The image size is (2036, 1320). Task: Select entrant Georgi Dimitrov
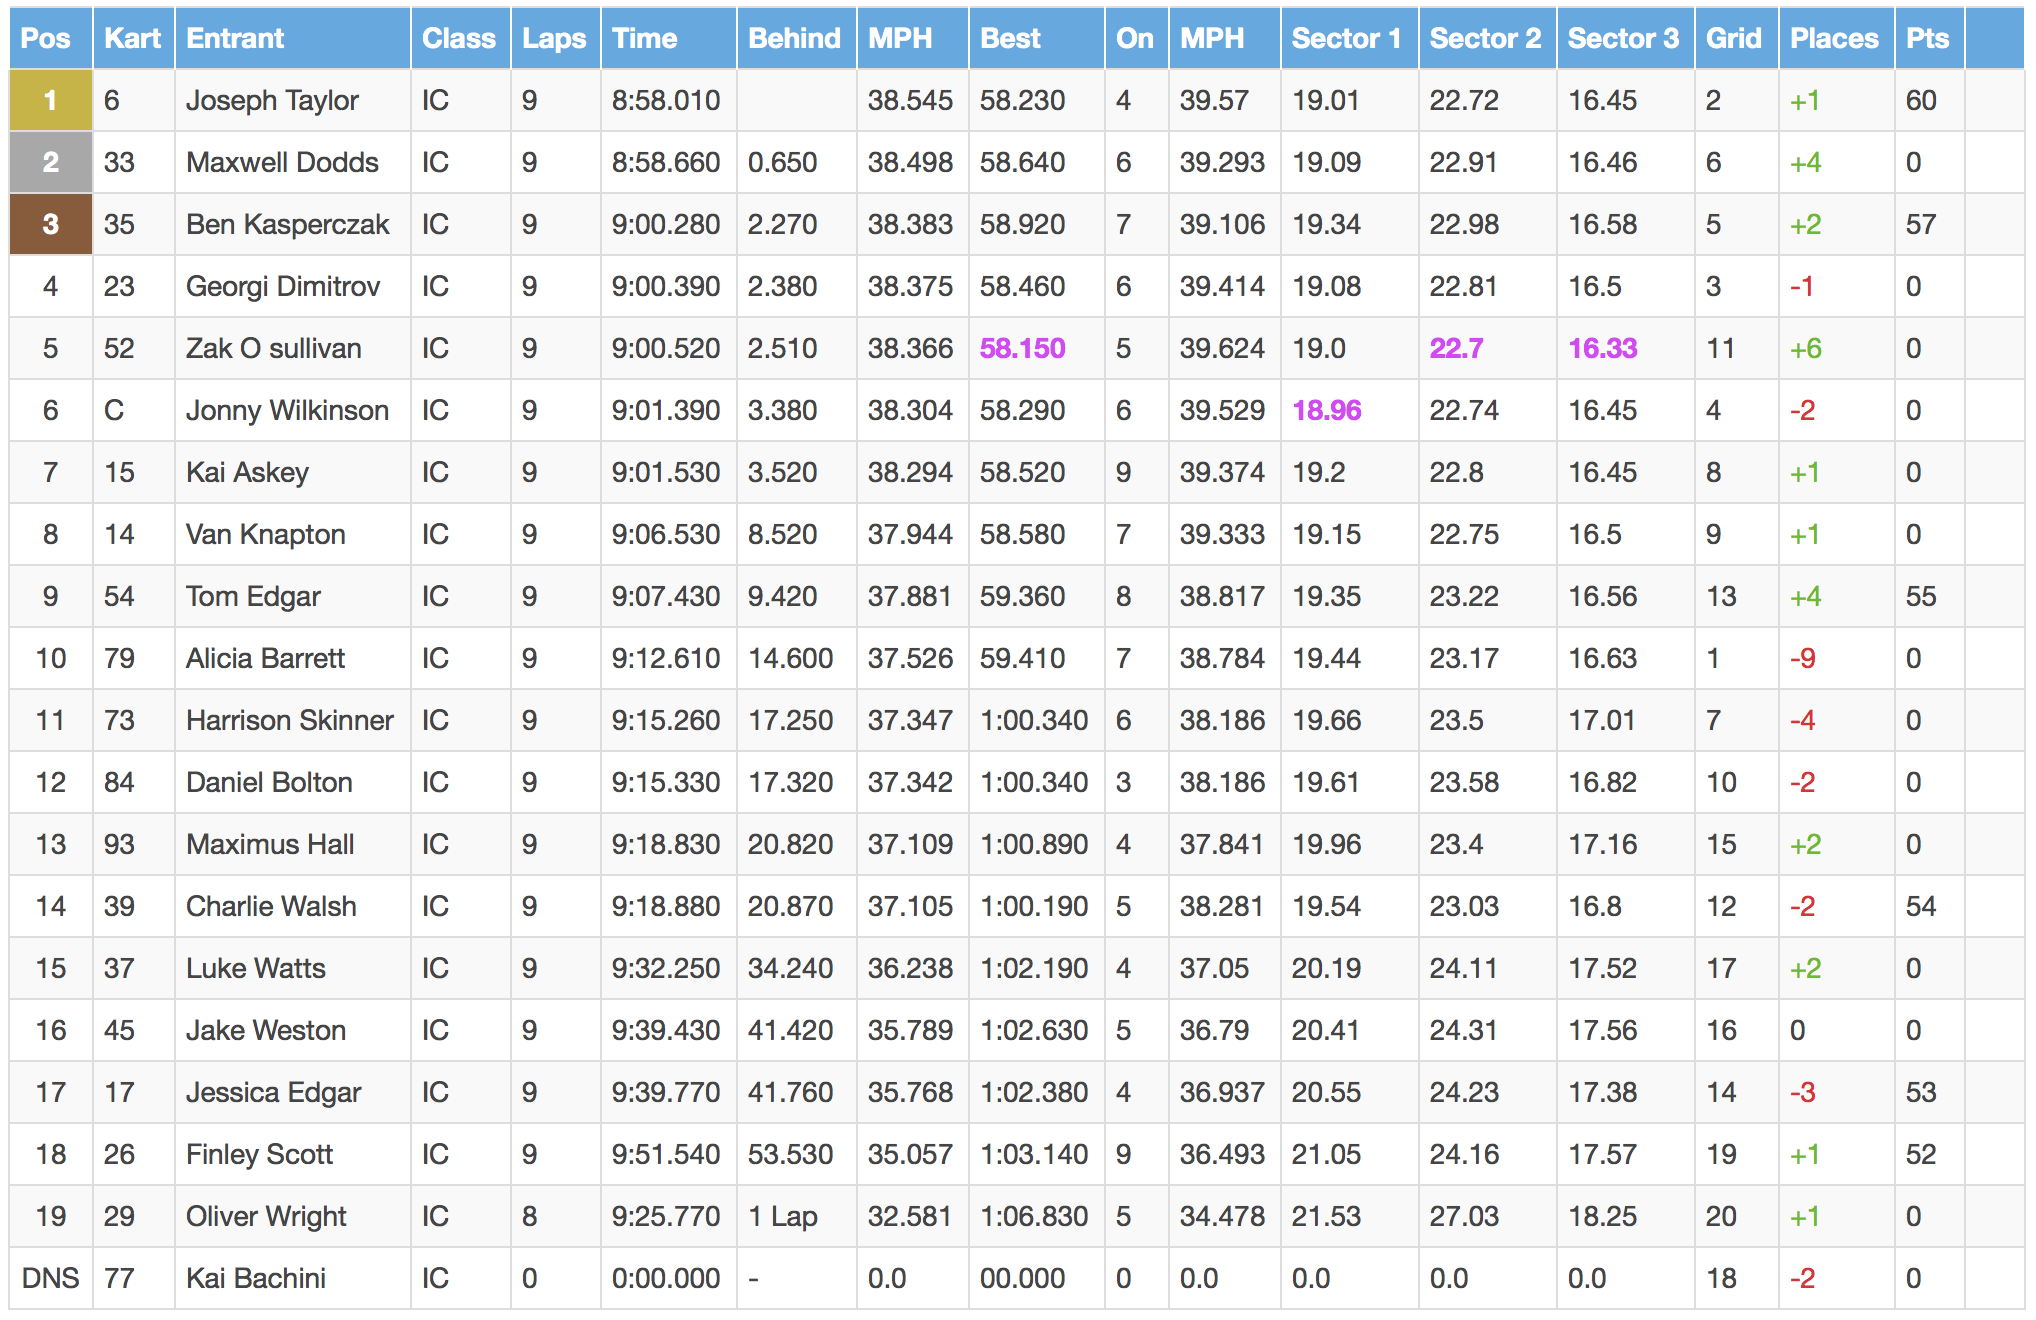[283, 286]
